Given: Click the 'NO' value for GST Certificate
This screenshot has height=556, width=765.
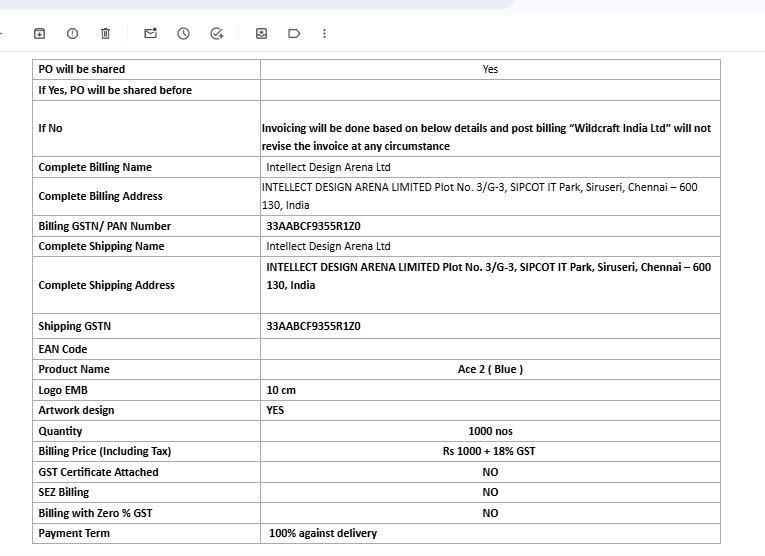Looking at the screenshot, I should (x=490, y=472).
